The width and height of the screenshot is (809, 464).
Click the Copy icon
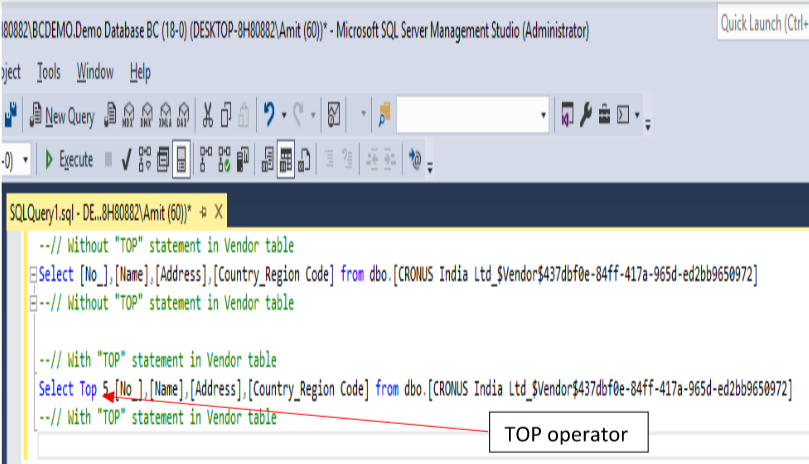click(225, 115)
